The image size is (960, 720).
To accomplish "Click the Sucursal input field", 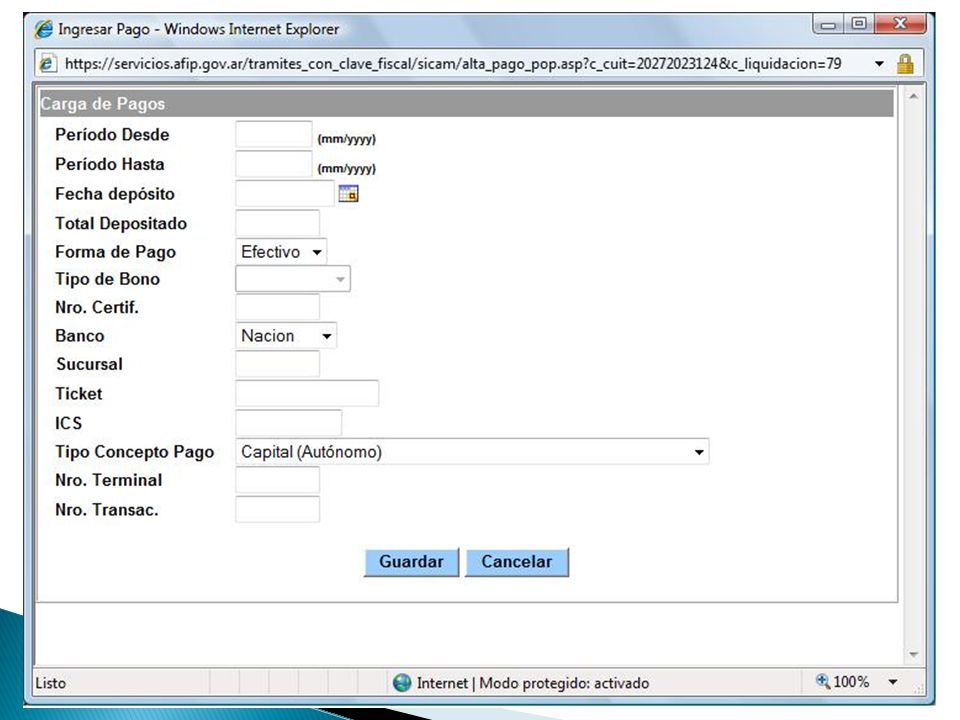I will pos(277,364).
